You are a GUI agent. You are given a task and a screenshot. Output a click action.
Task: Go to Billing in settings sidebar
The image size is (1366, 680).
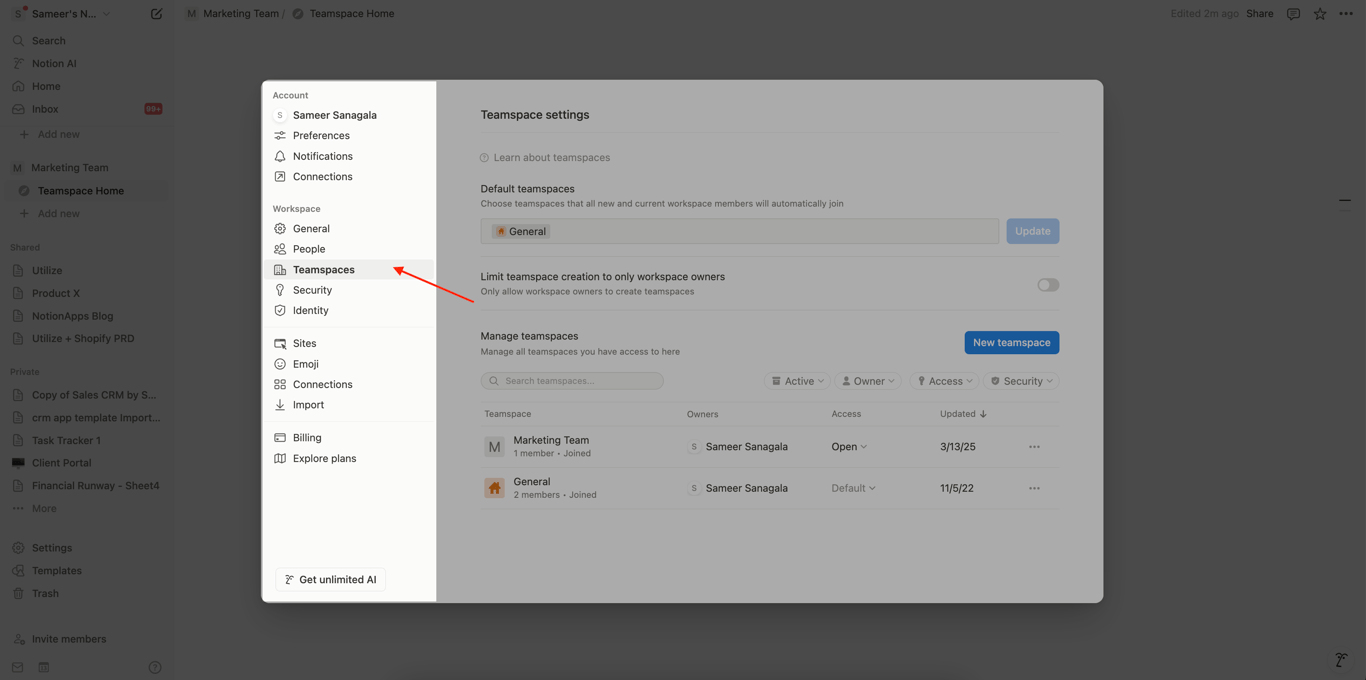[307, 438]
